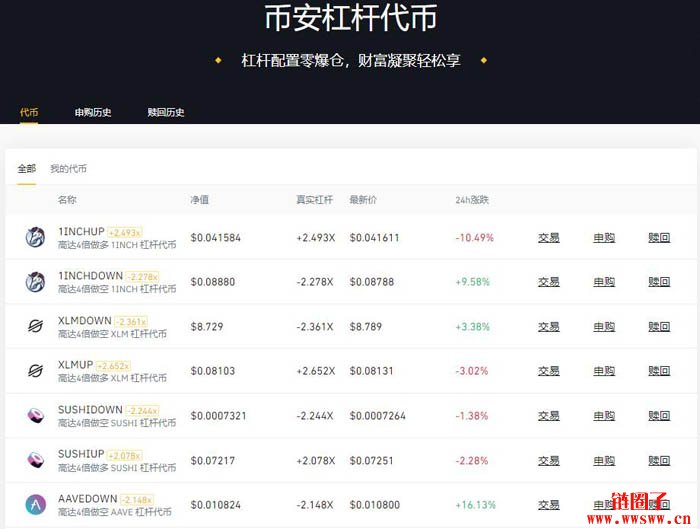The height and width of the screenshot is (529, 700).
Task: Click 赎回 link for SUSHIUP
Action: click(659, 460)
